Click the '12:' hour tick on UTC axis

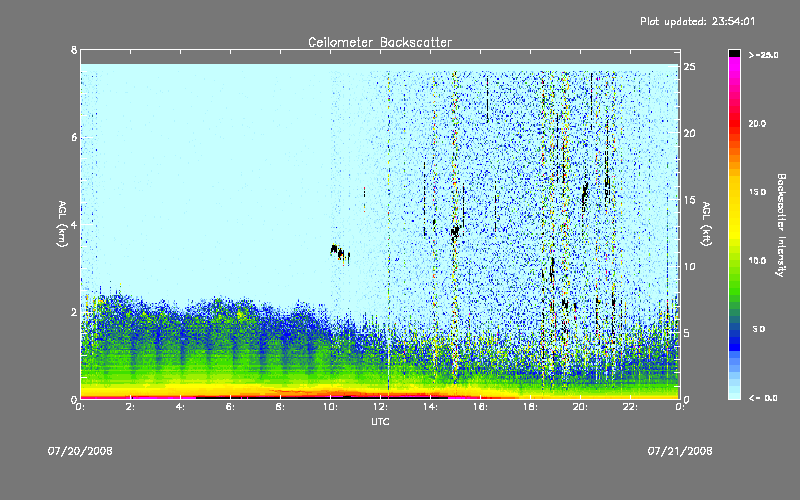381,407
